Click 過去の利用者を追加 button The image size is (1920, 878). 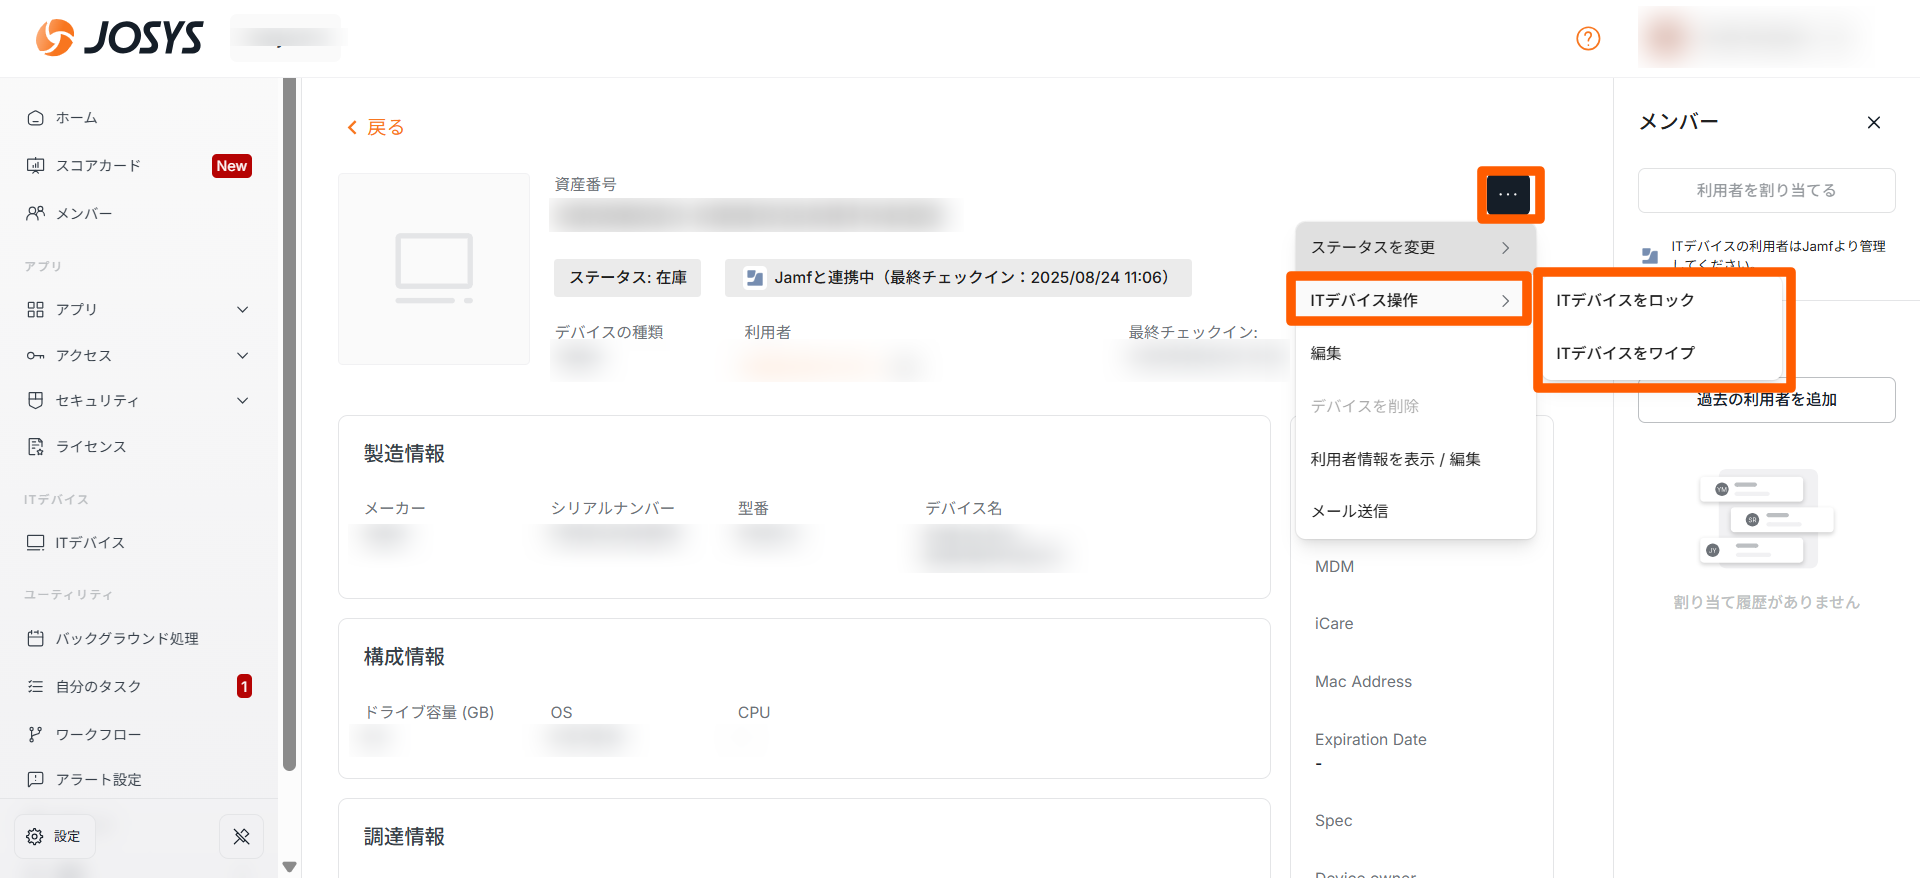(x=1766, y=400)
